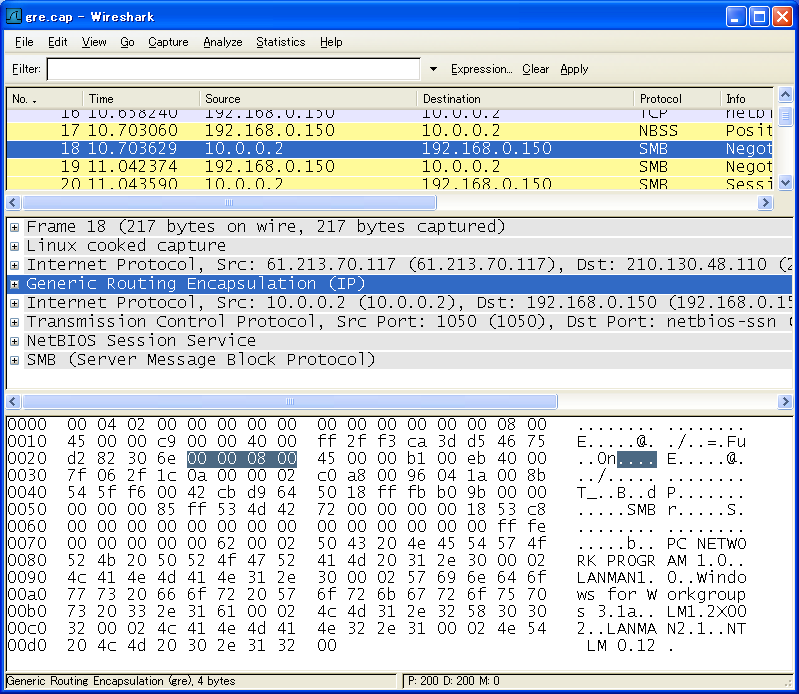
Task: Click the Filter label button
Action: click(26, 69)
